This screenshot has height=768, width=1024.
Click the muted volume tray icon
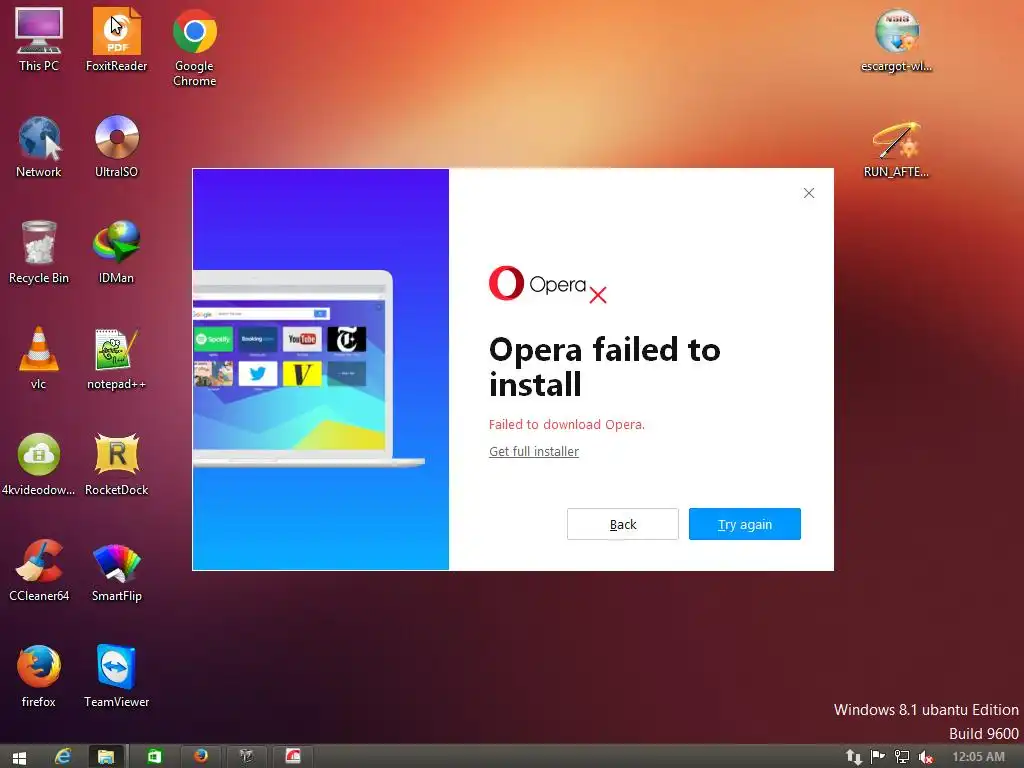pyautogui.click(x=925, y=757)
